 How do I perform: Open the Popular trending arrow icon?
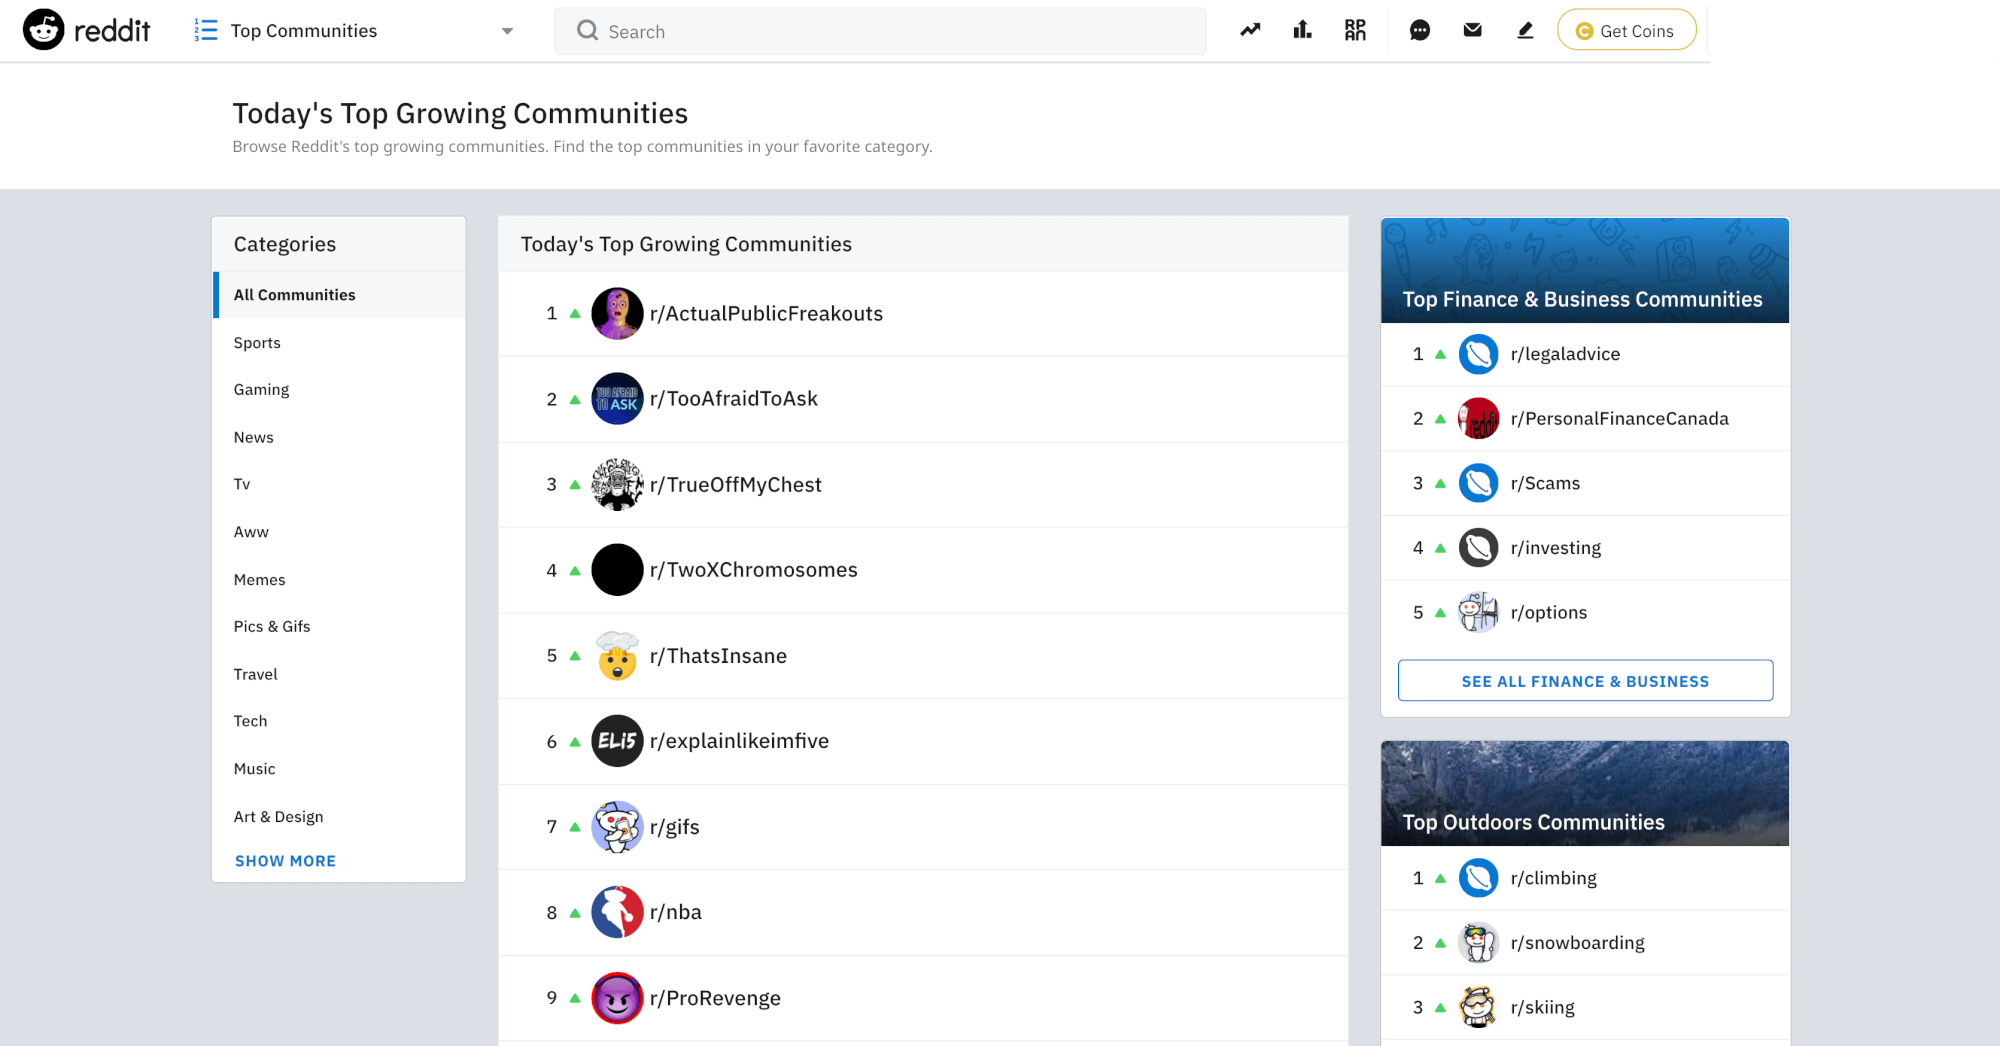[1250, 30]
